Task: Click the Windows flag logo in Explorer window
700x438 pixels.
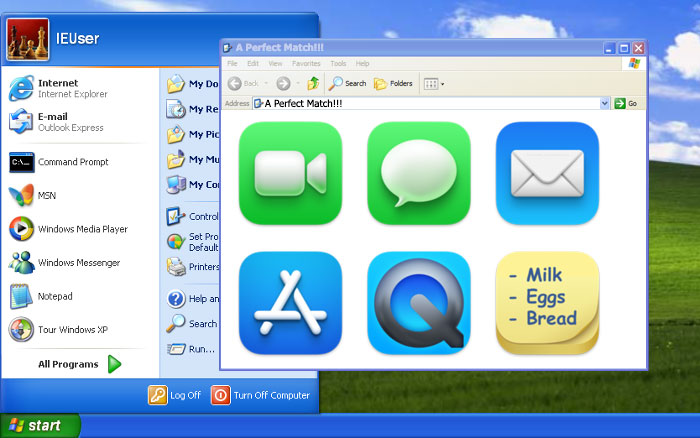Action: (634, 63)
